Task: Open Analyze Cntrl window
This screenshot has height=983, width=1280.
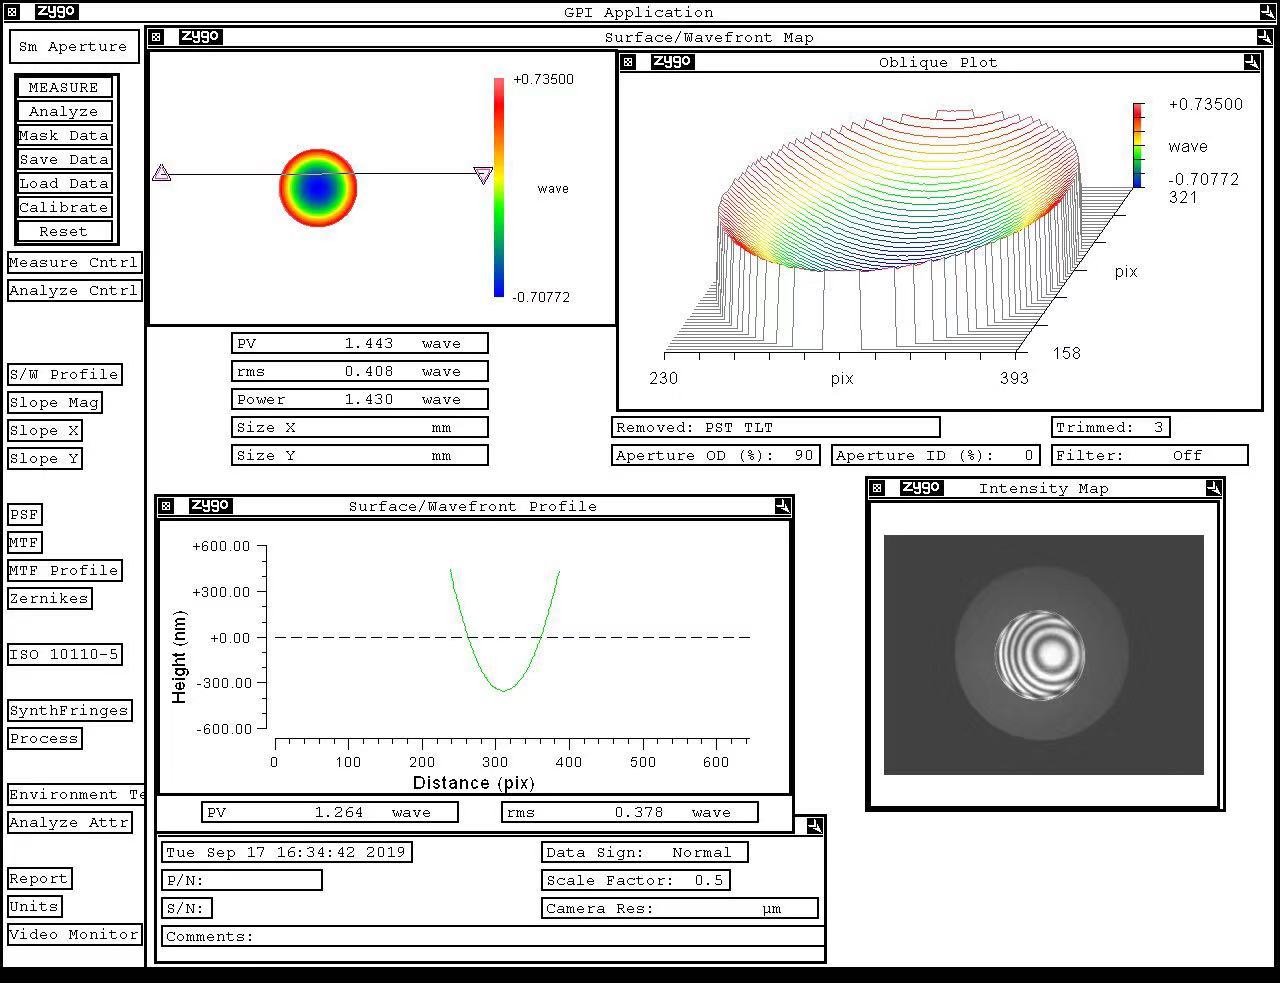Action: coord(74,291)
